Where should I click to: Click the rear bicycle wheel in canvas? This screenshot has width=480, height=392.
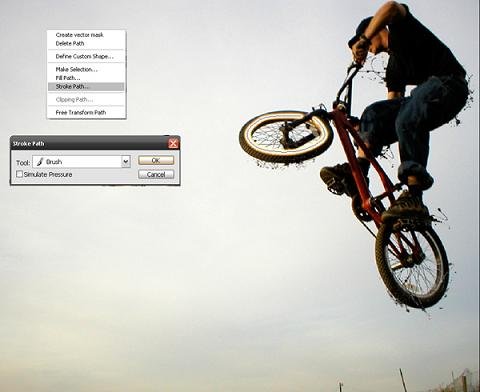(412, 263)
